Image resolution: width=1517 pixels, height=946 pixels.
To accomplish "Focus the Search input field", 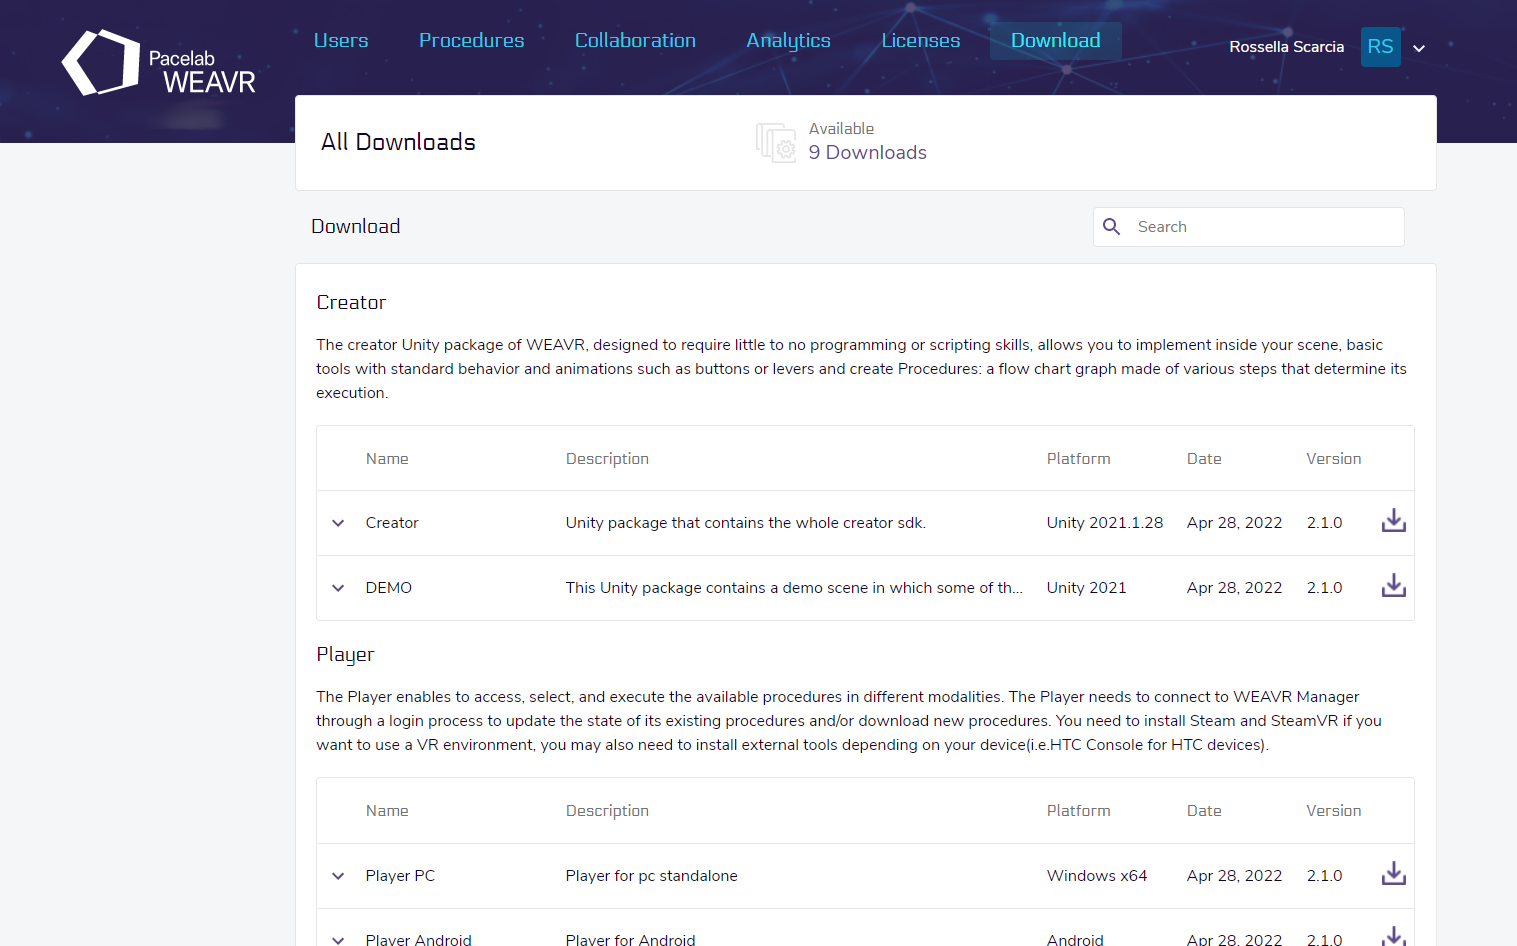I will 1249,227.
